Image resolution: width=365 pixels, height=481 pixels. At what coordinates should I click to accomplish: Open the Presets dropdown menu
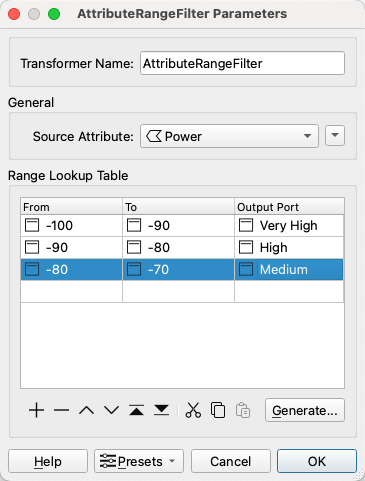139,461
